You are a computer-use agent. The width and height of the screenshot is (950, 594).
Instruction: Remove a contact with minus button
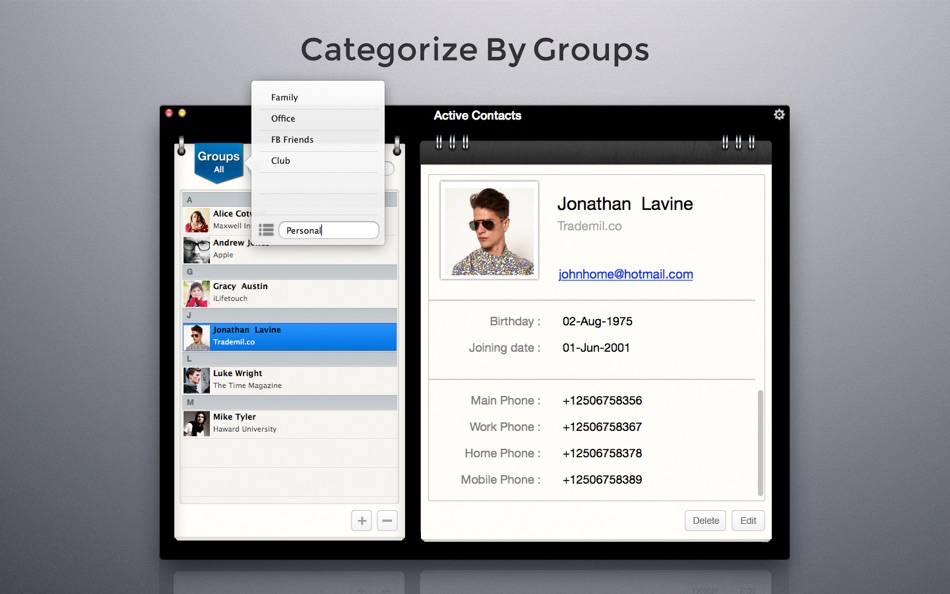[387, 520]
